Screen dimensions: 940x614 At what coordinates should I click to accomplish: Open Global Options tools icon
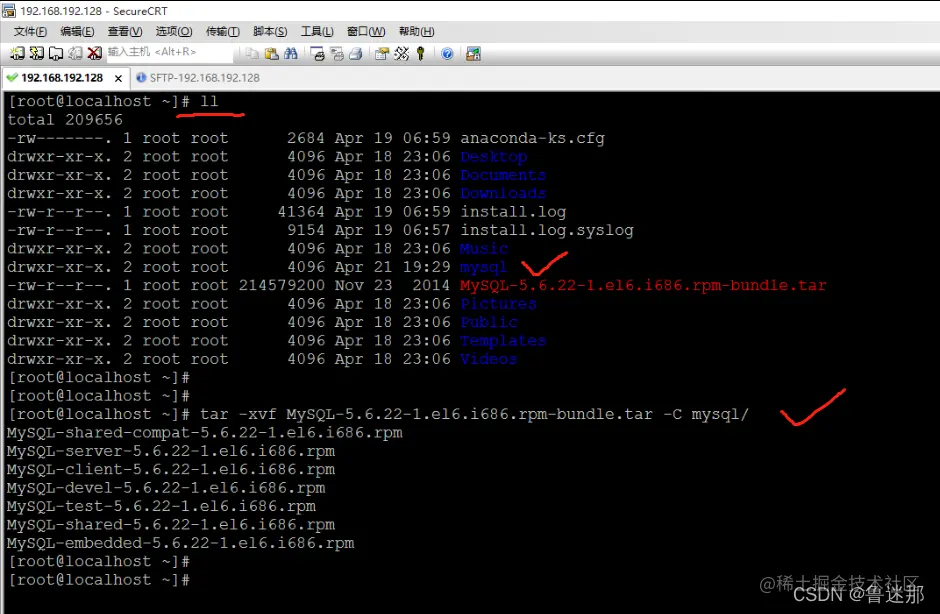tap(401, 53)
